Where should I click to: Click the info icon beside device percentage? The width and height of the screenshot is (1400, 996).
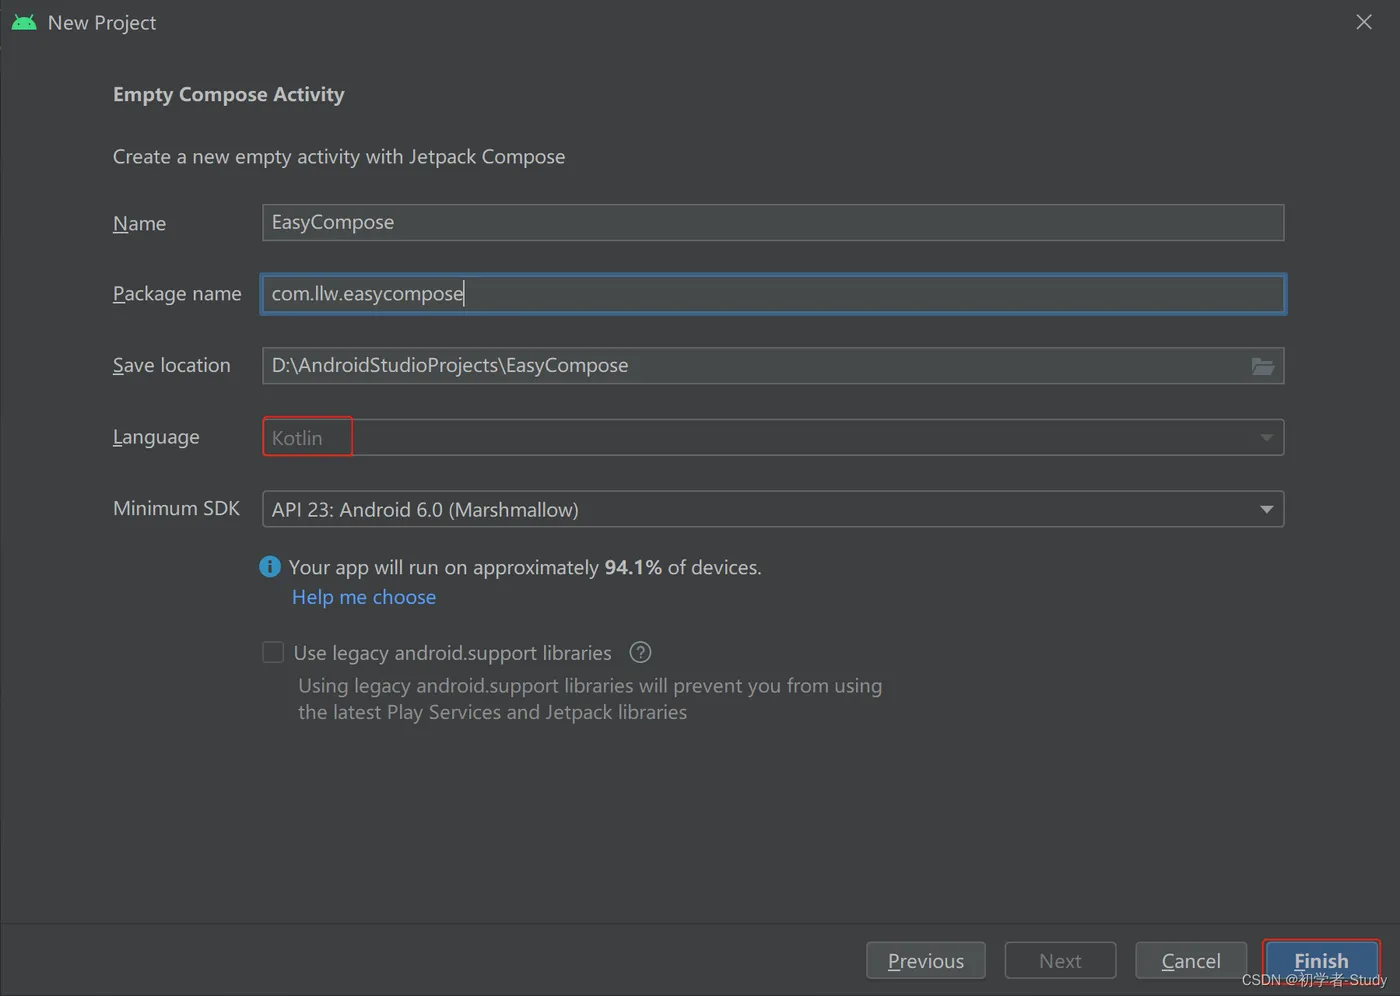(x=270, y=567)
